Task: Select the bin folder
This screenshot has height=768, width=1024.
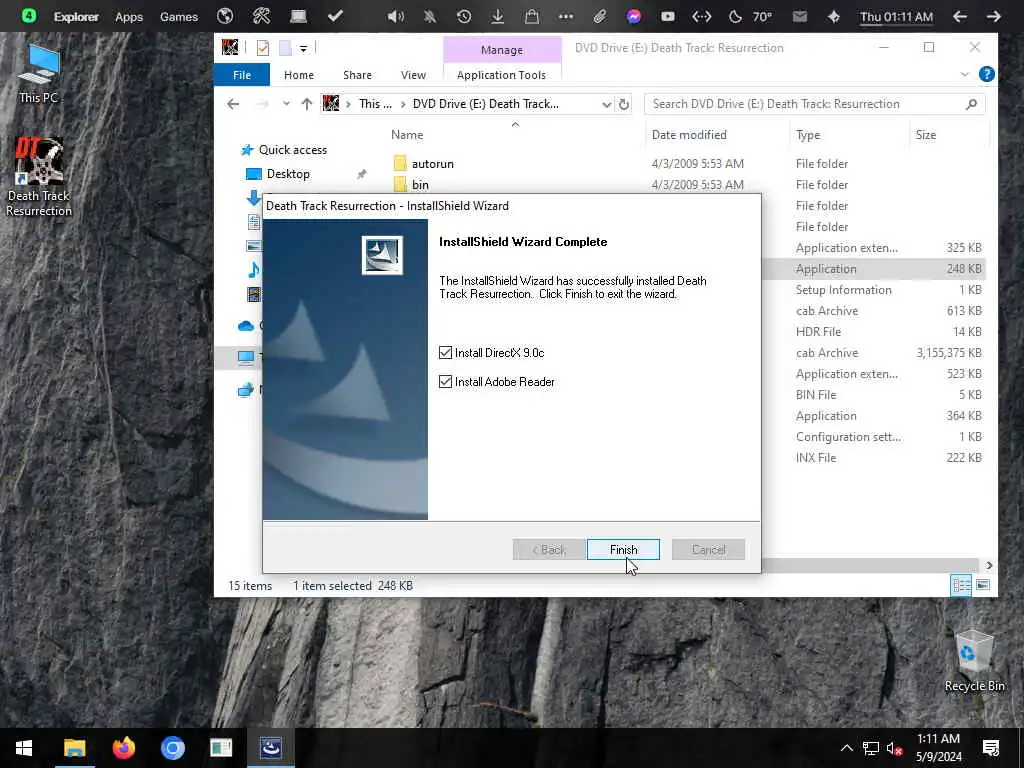Action: [420, 185]
